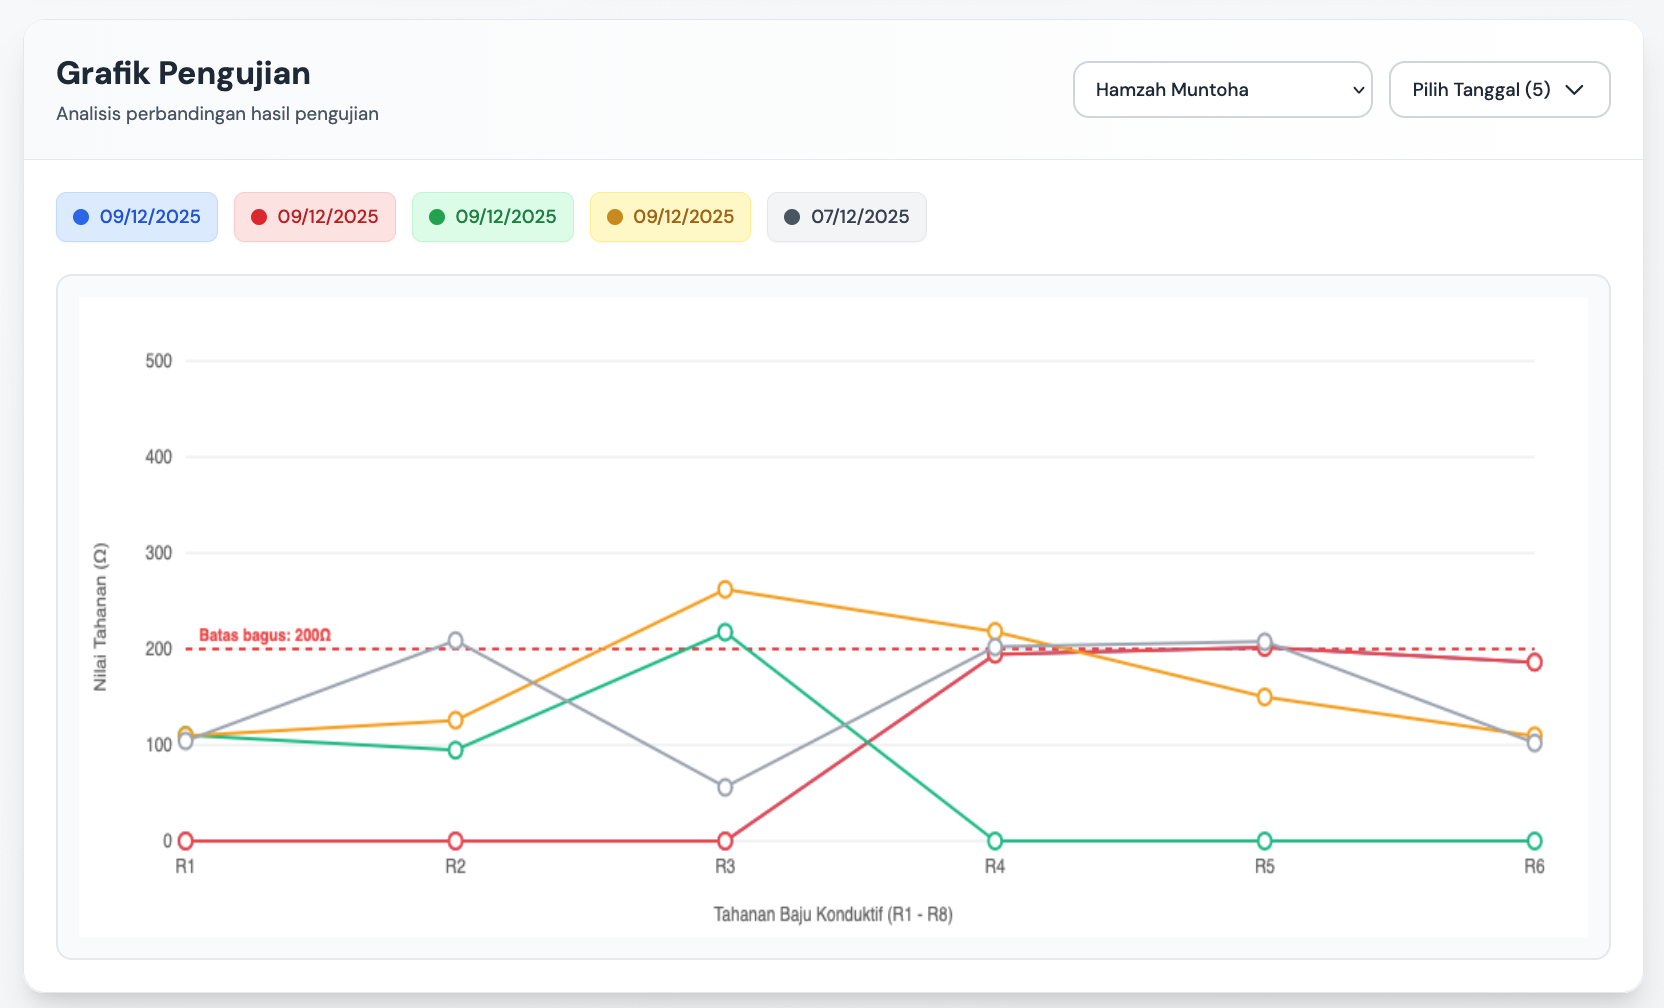The width and height of the screenshot is (1664, 1008).
Task: Select the red 09/12/2025 tab chip
Action: click(314, 216)
